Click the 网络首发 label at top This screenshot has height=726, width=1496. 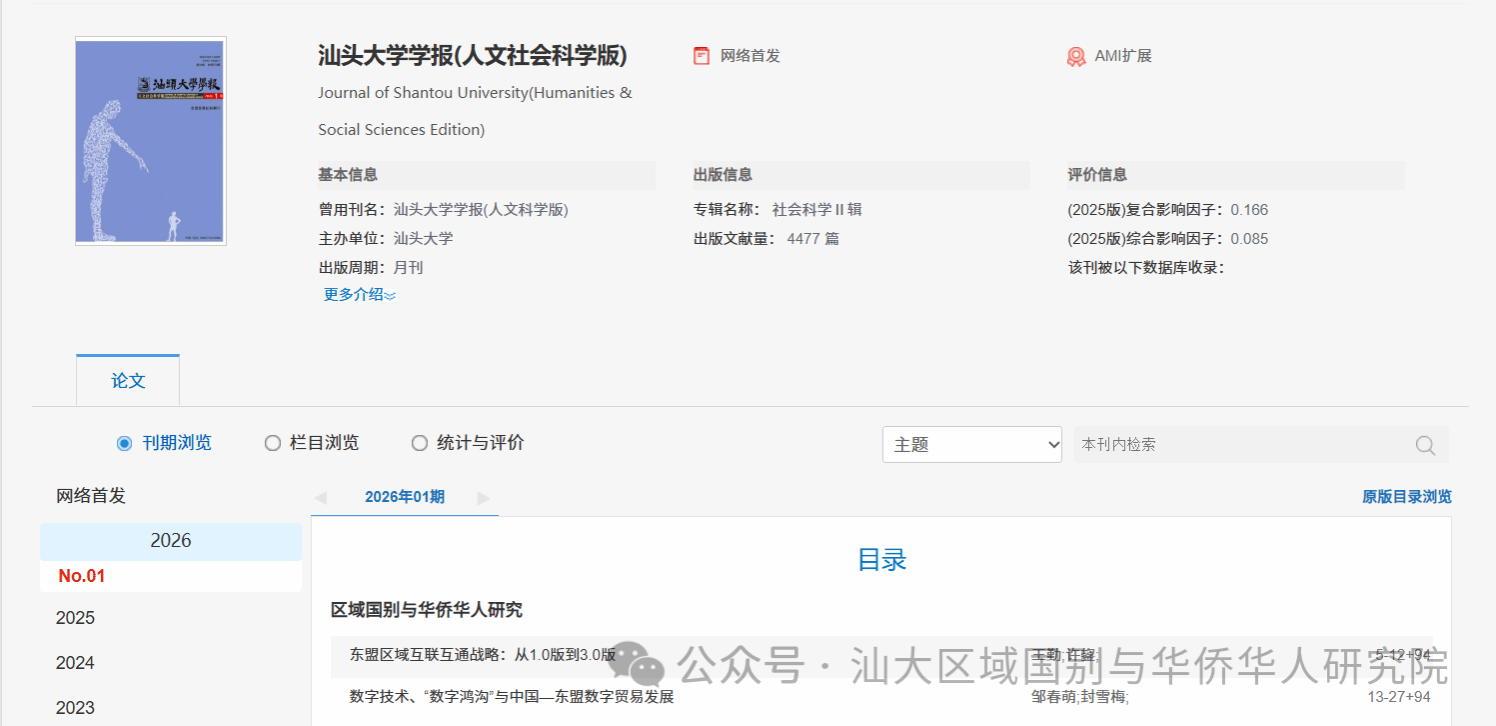(x=750, y=56)
